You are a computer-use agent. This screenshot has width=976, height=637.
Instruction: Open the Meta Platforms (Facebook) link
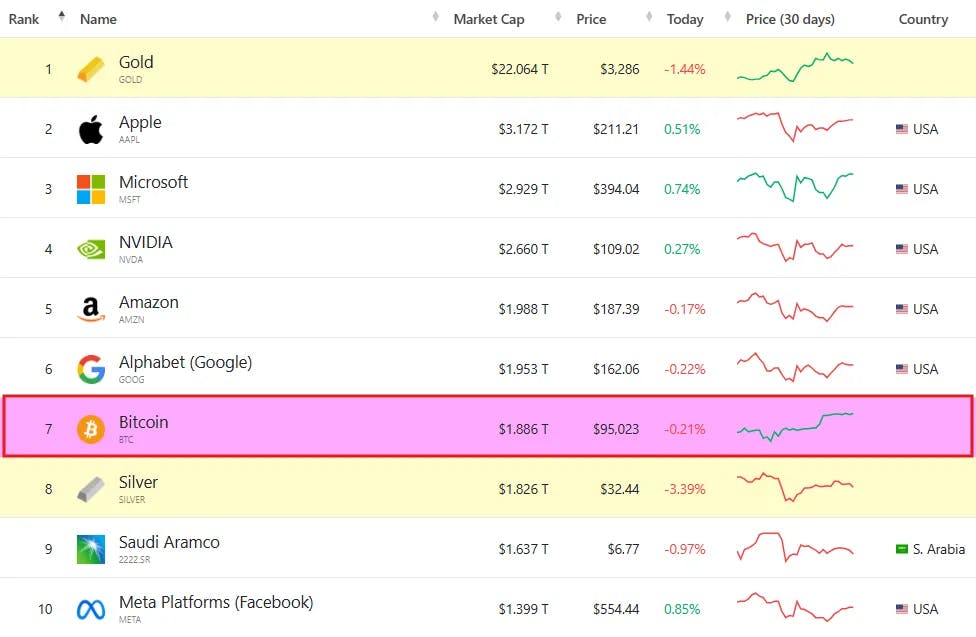pos(216,603)
